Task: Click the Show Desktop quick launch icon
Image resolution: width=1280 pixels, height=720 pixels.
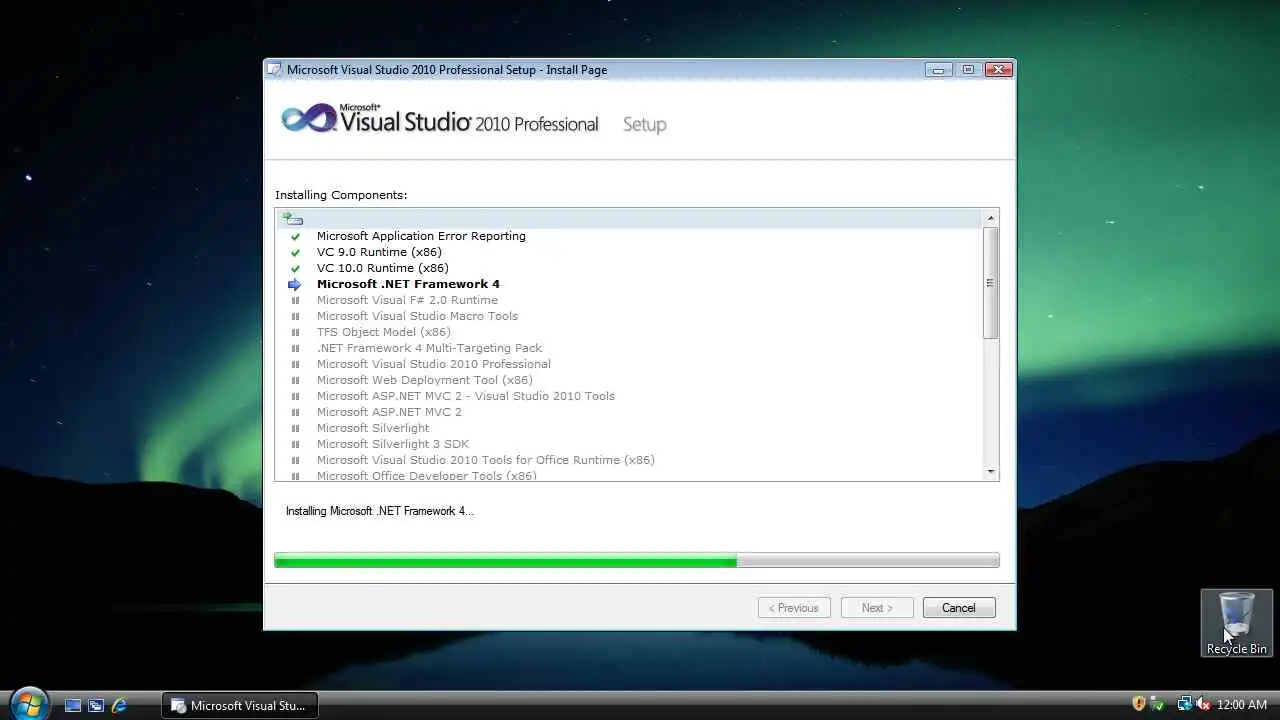Action: [73, 705]
